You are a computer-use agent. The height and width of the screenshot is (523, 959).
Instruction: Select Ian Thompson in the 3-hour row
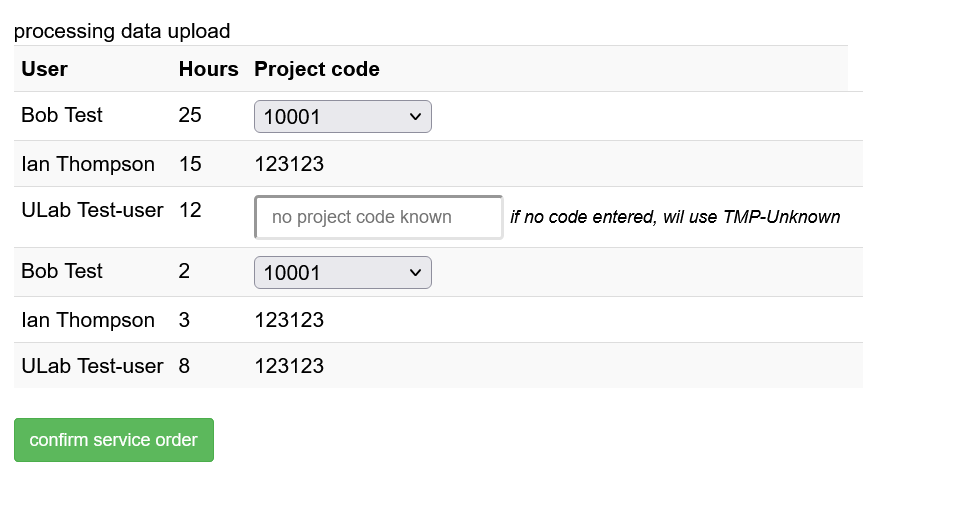pyautogui.click(x=88, y=320)
